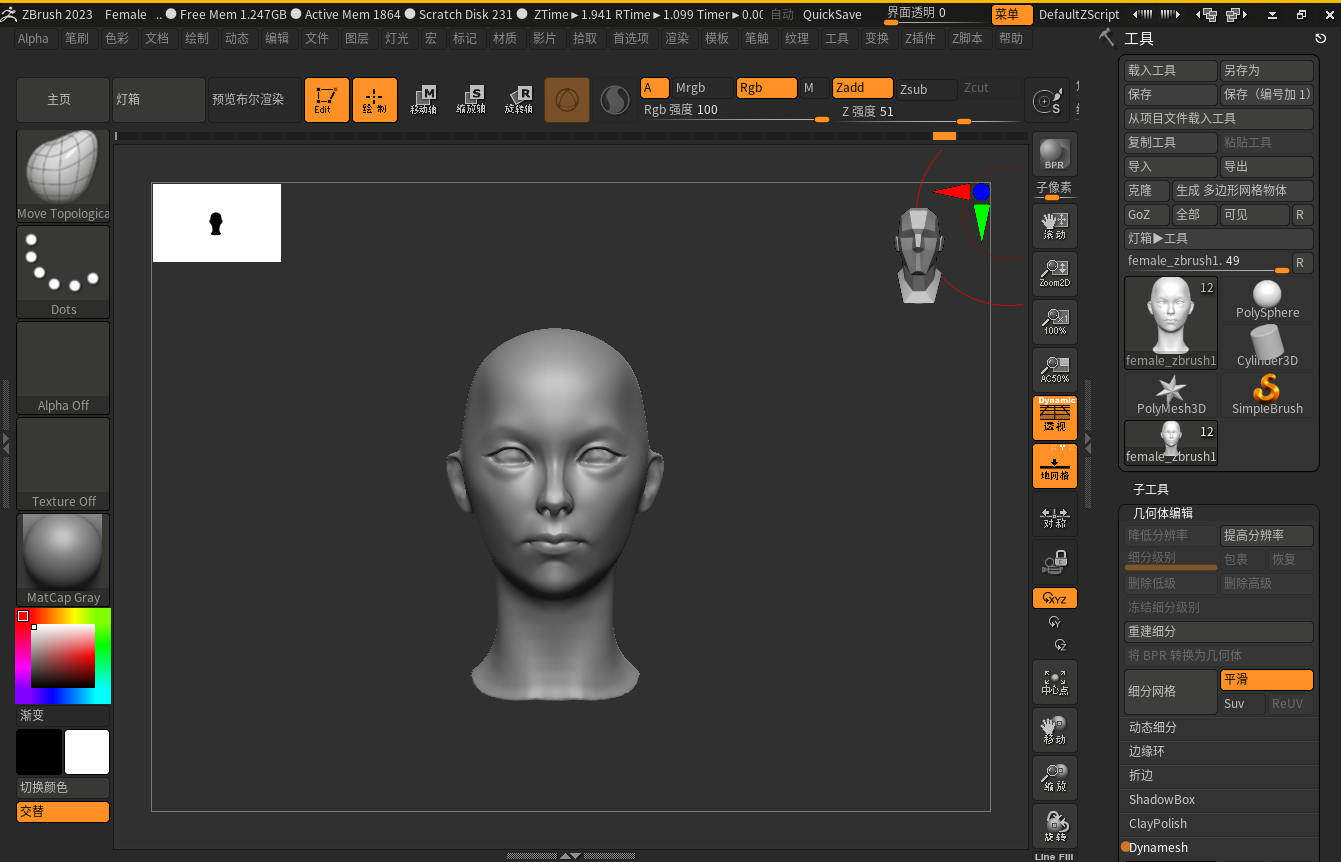Click the AC50% antialiased half-size icon
The image size is (1341, 862).
coord(1054,370)
